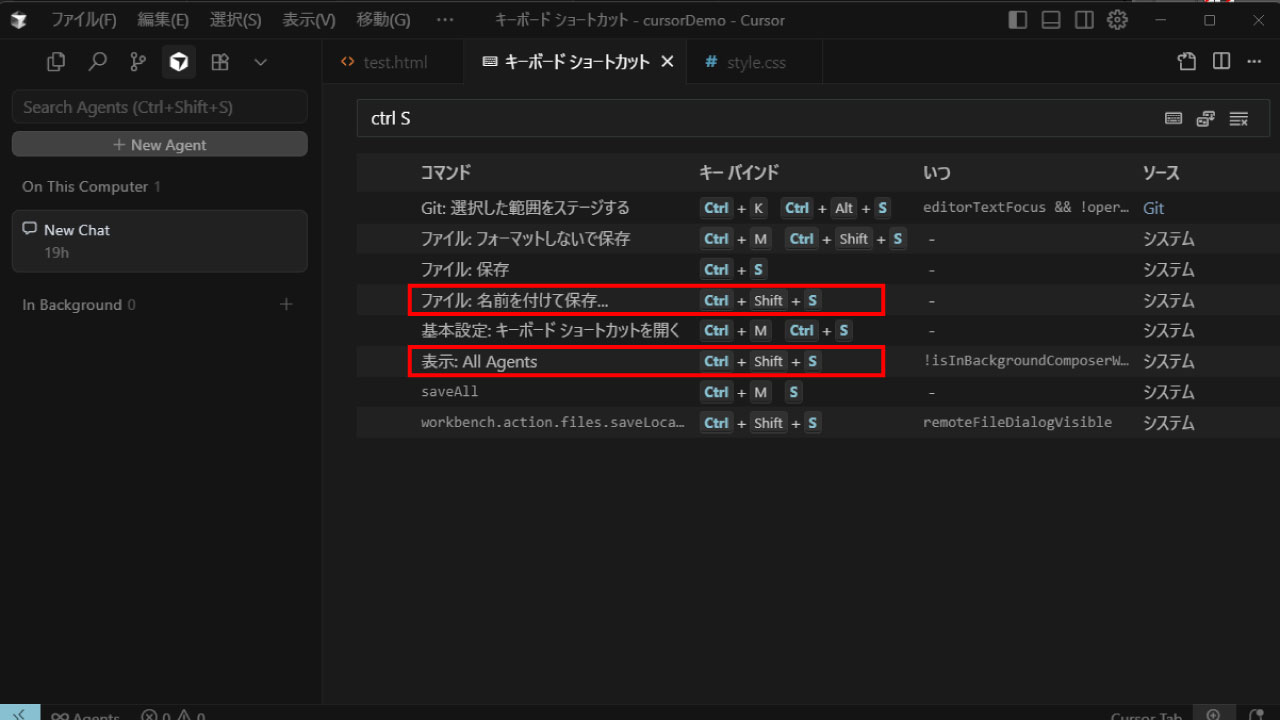
Task: Open the Explorer view icon
Action: [x=56, y=62]
